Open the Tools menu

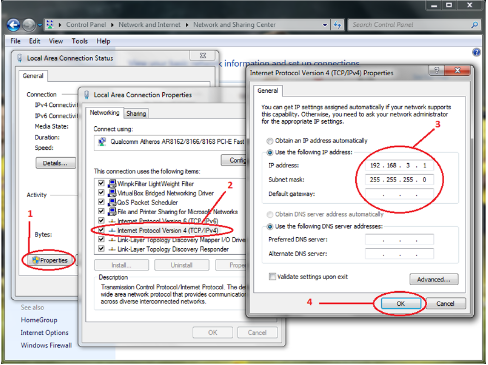point(80,41)
